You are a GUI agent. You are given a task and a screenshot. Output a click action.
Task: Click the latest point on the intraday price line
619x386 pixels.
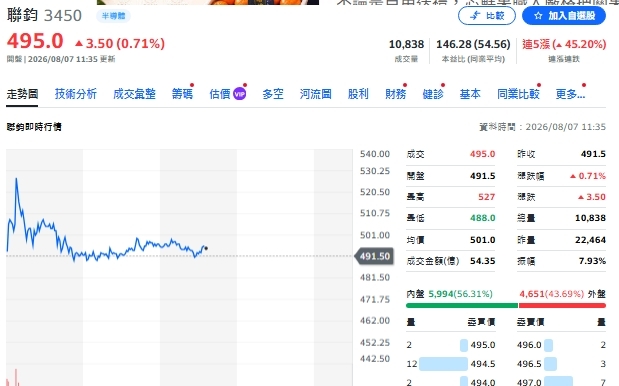pos(206,248)
